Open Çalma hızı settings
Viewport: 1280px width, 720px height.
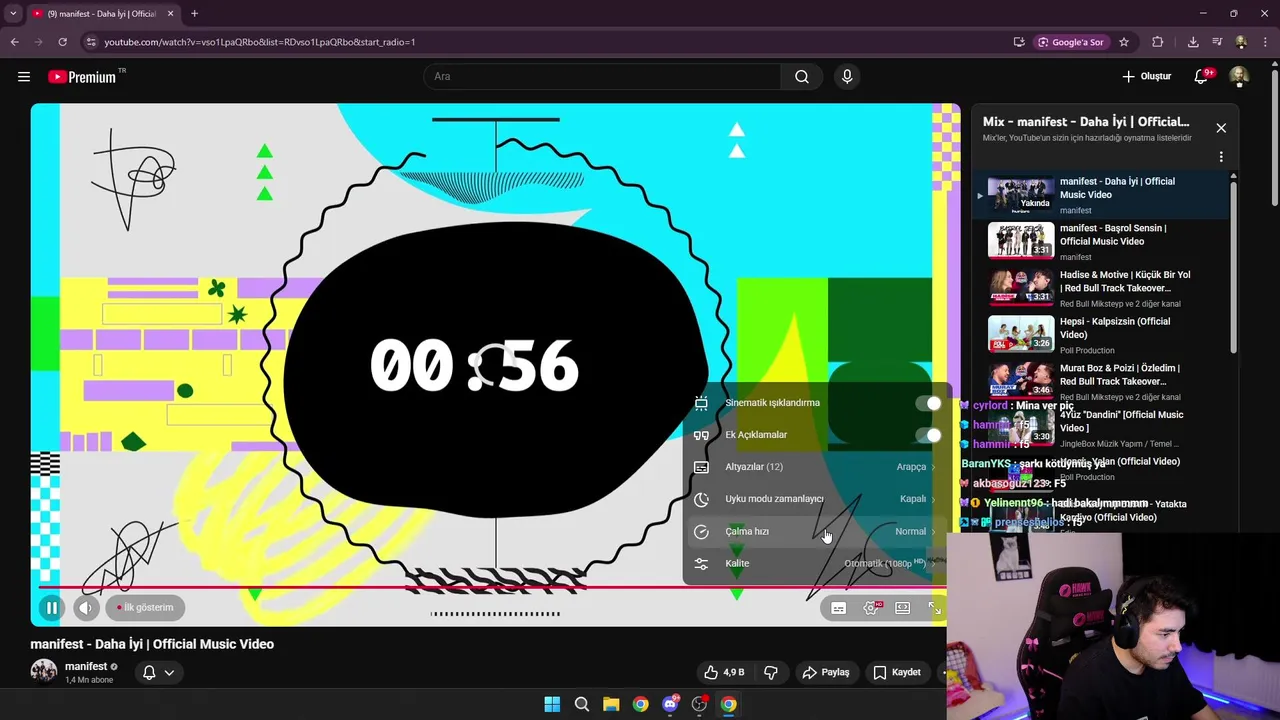(x=816, y=531)
